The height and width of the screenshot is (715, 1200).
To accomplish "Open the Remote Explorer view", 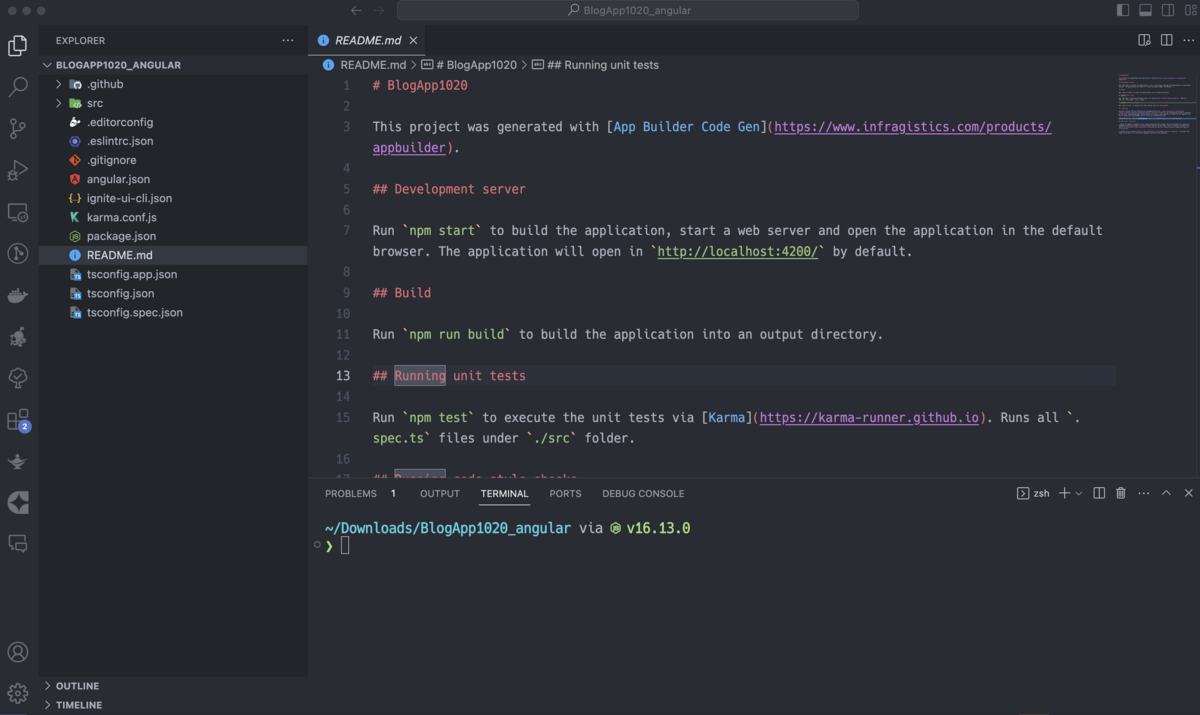I will [18, 212].
